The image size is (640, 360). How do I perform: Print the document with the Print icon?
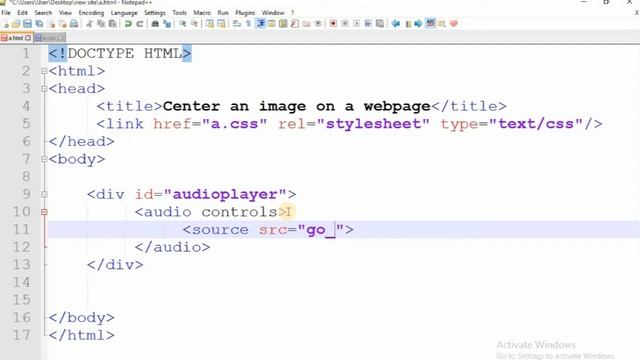(x=74, y=24)
